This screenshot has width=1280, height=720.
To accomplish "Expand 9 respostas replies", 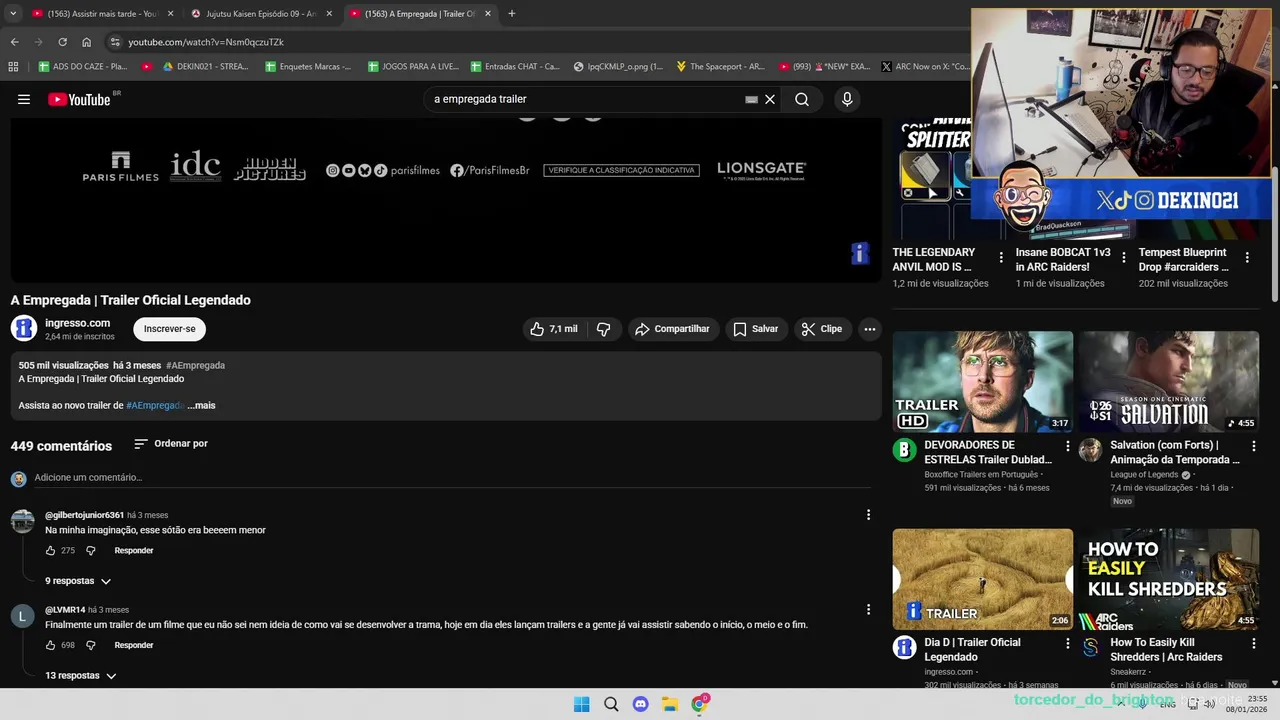I will click(77, 581).
